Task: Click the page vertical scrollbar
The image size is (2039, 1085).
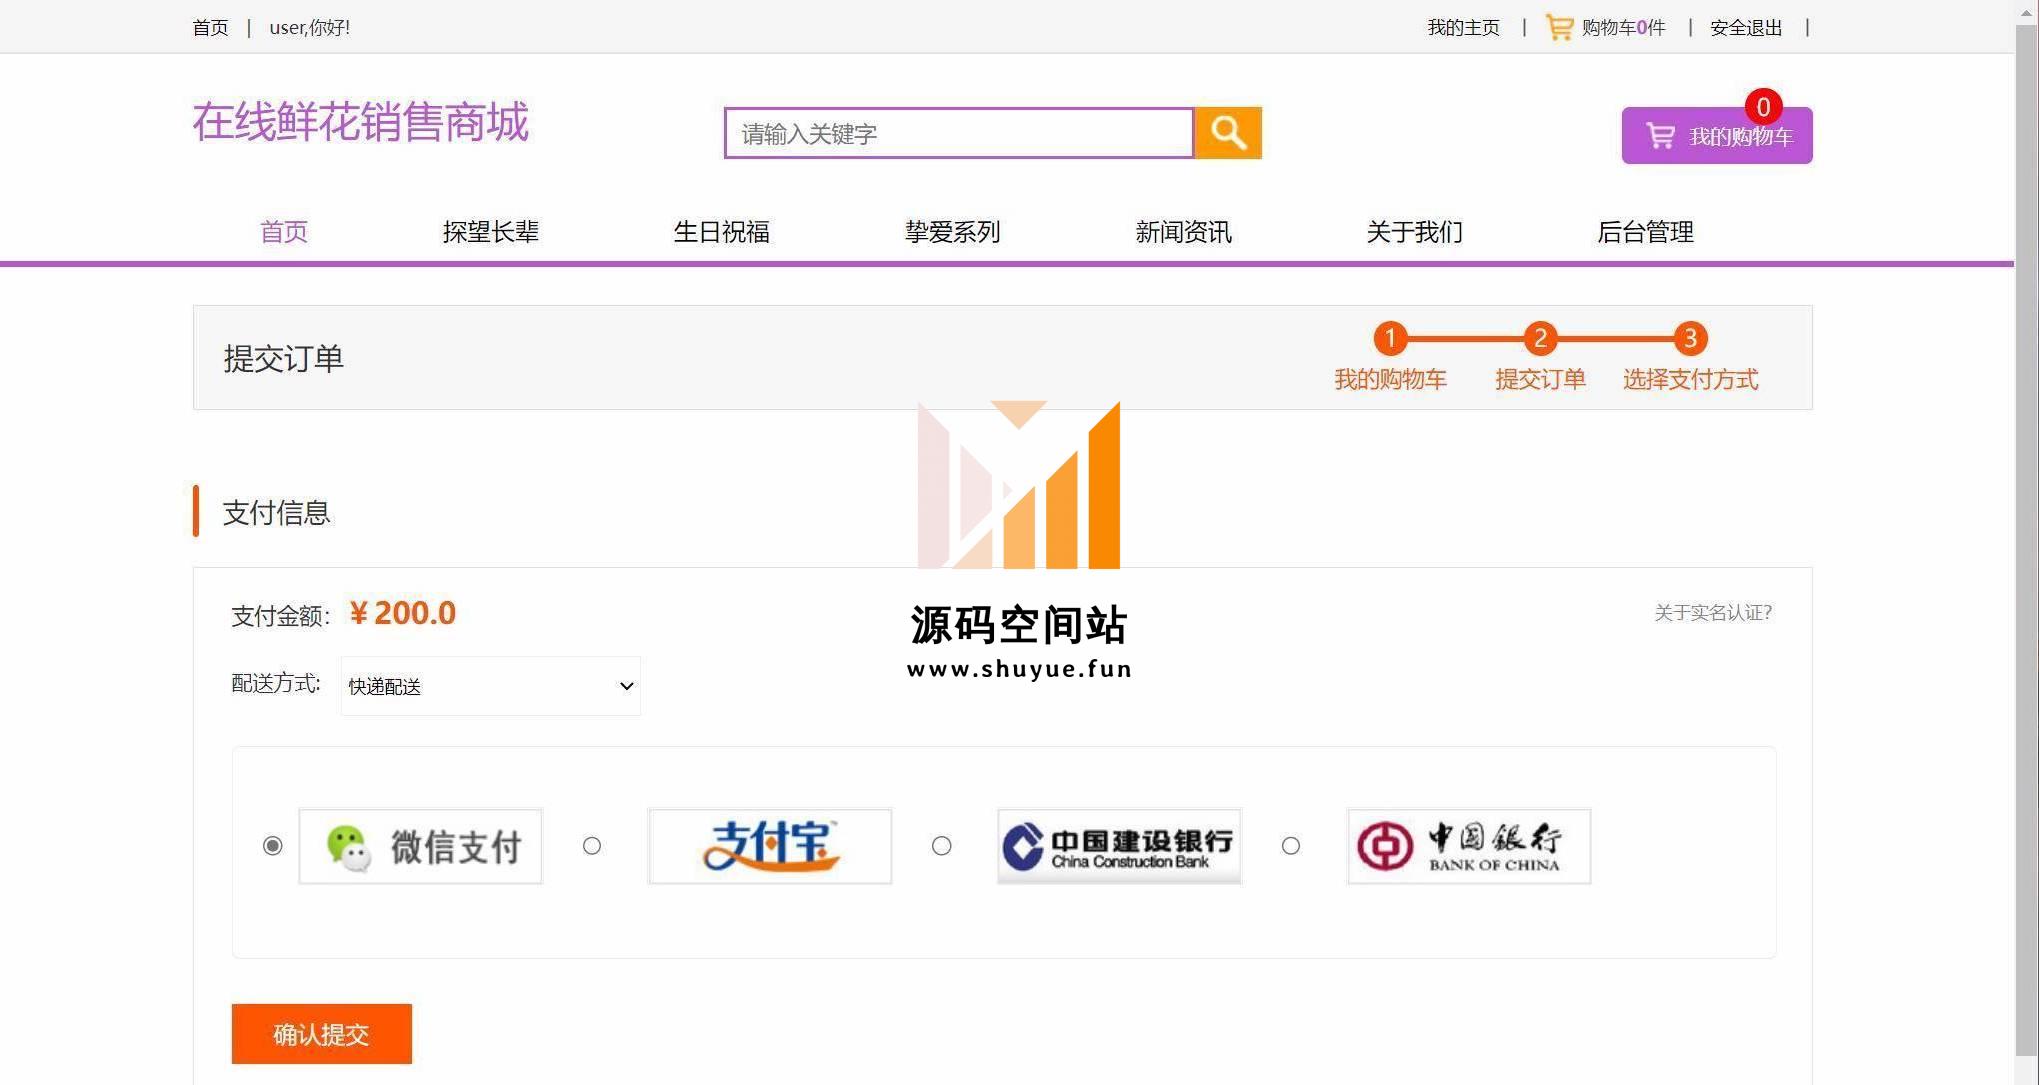Action: pos(2026,542)
